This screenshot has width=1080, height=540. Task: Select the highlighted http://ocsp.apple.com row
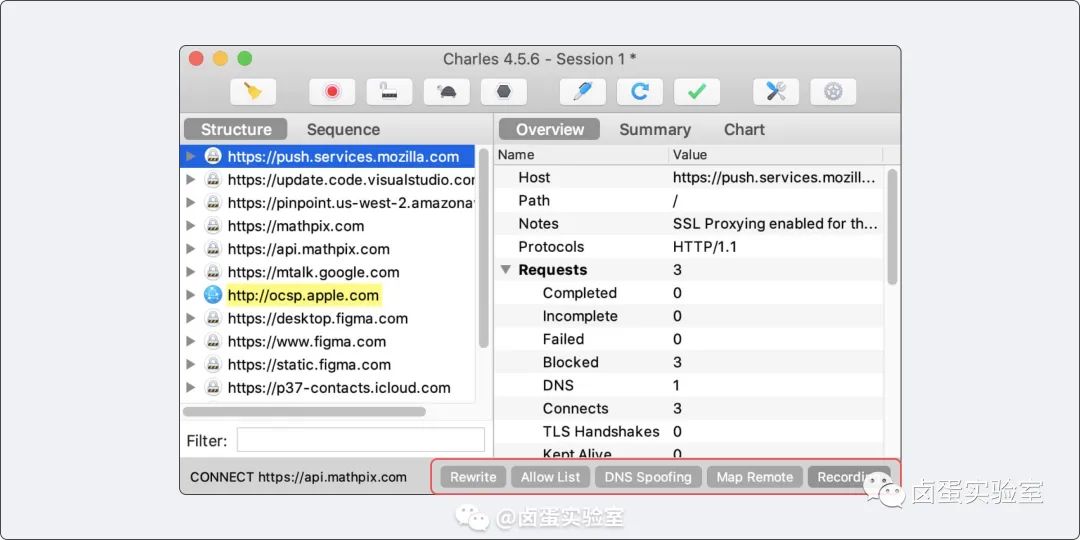[x=328, y=295]
